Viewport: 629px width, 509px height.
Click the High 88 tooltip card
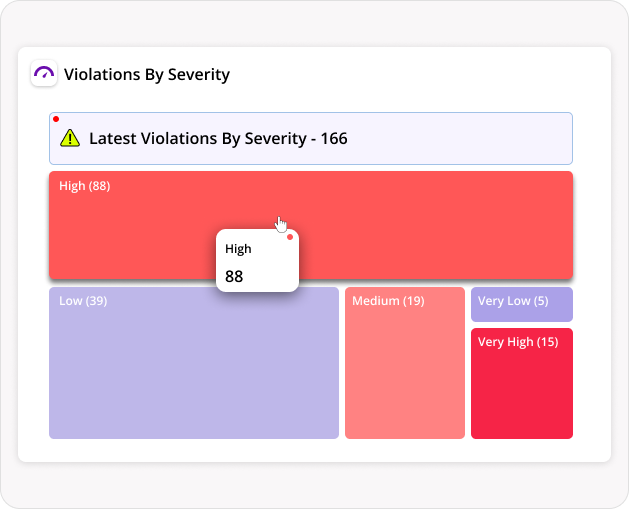[258, 260]
